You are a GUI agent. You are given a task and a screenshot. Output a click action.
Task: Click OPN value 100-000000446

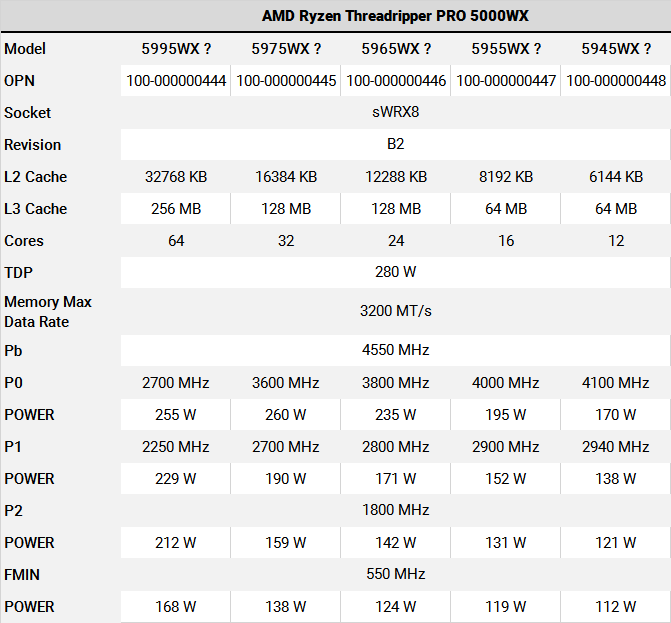[x=396, y=81]
